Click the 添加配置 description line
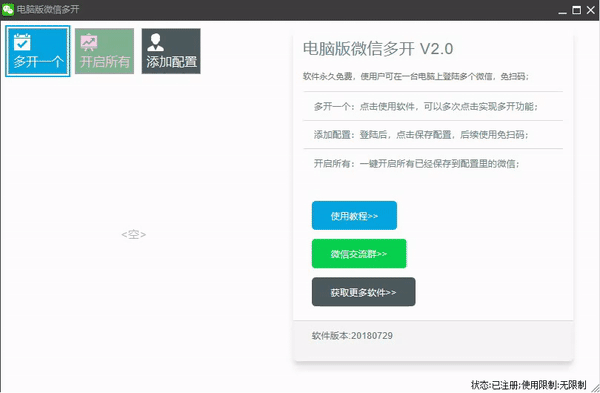 (421, 135)
